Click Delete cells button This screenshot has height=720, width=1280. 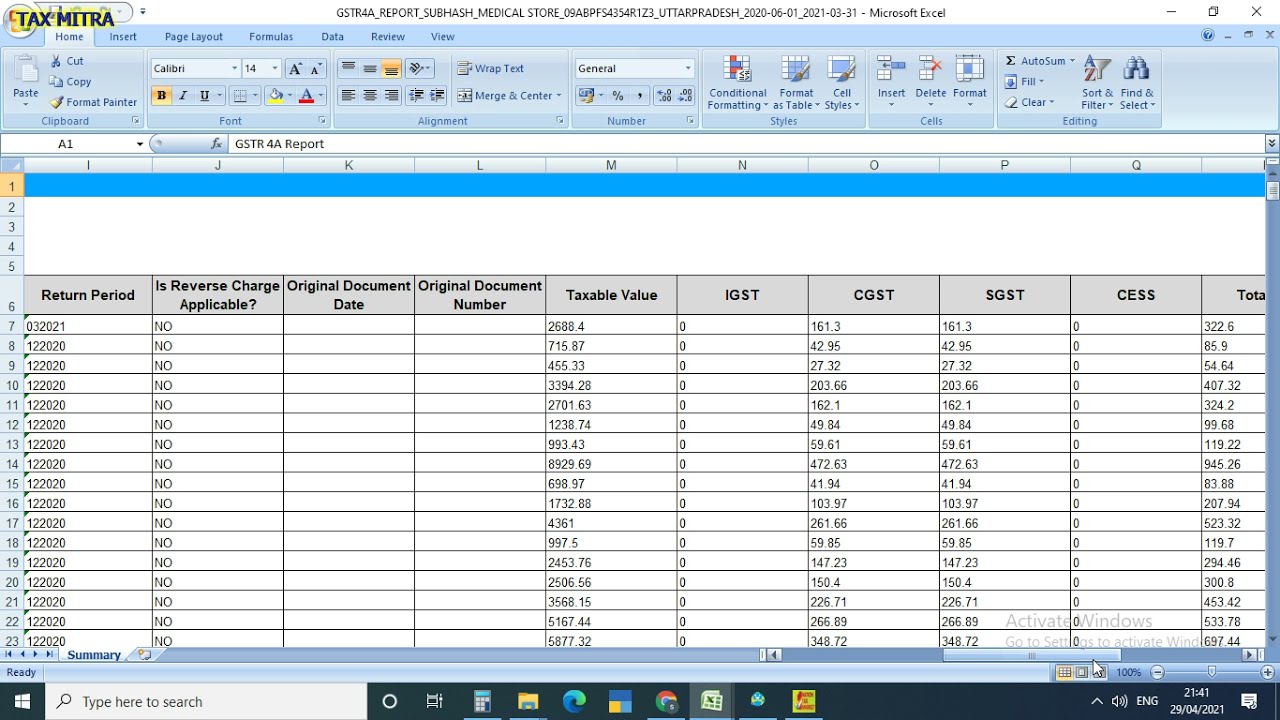[930, 83]
